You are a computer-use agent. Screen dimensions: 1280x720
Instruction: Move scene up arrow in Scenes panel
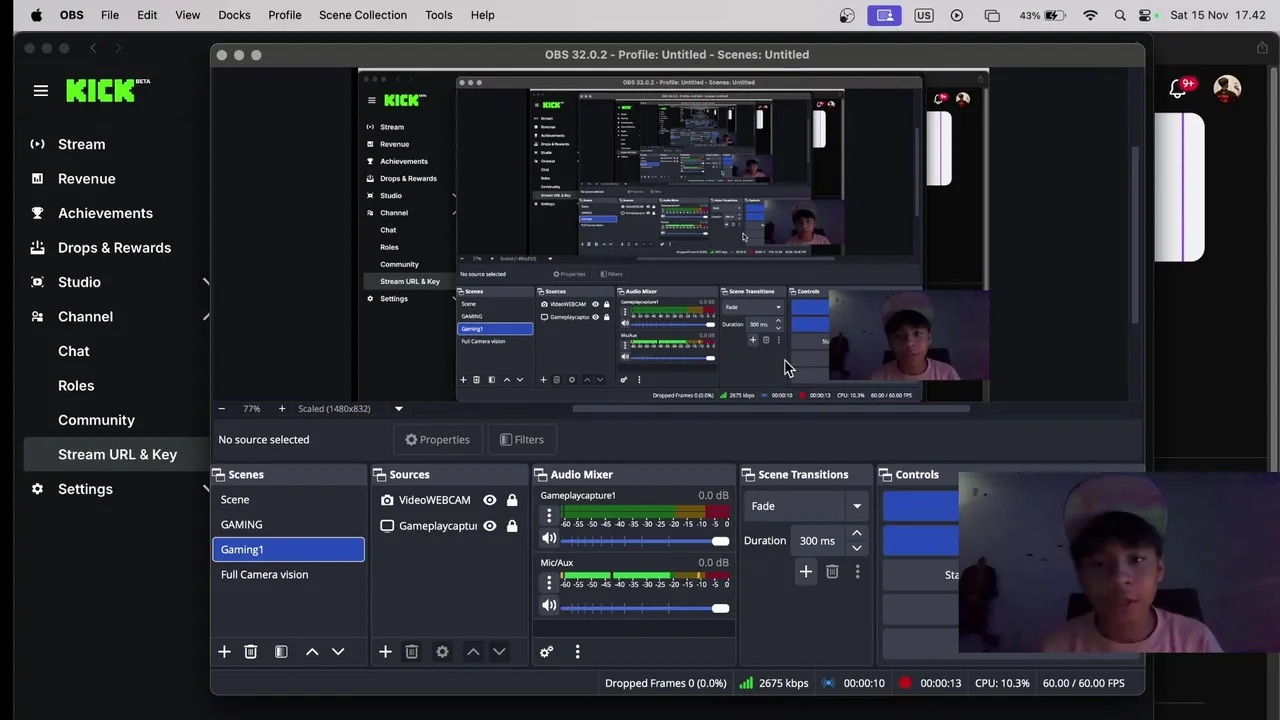(x=312, y=652)
